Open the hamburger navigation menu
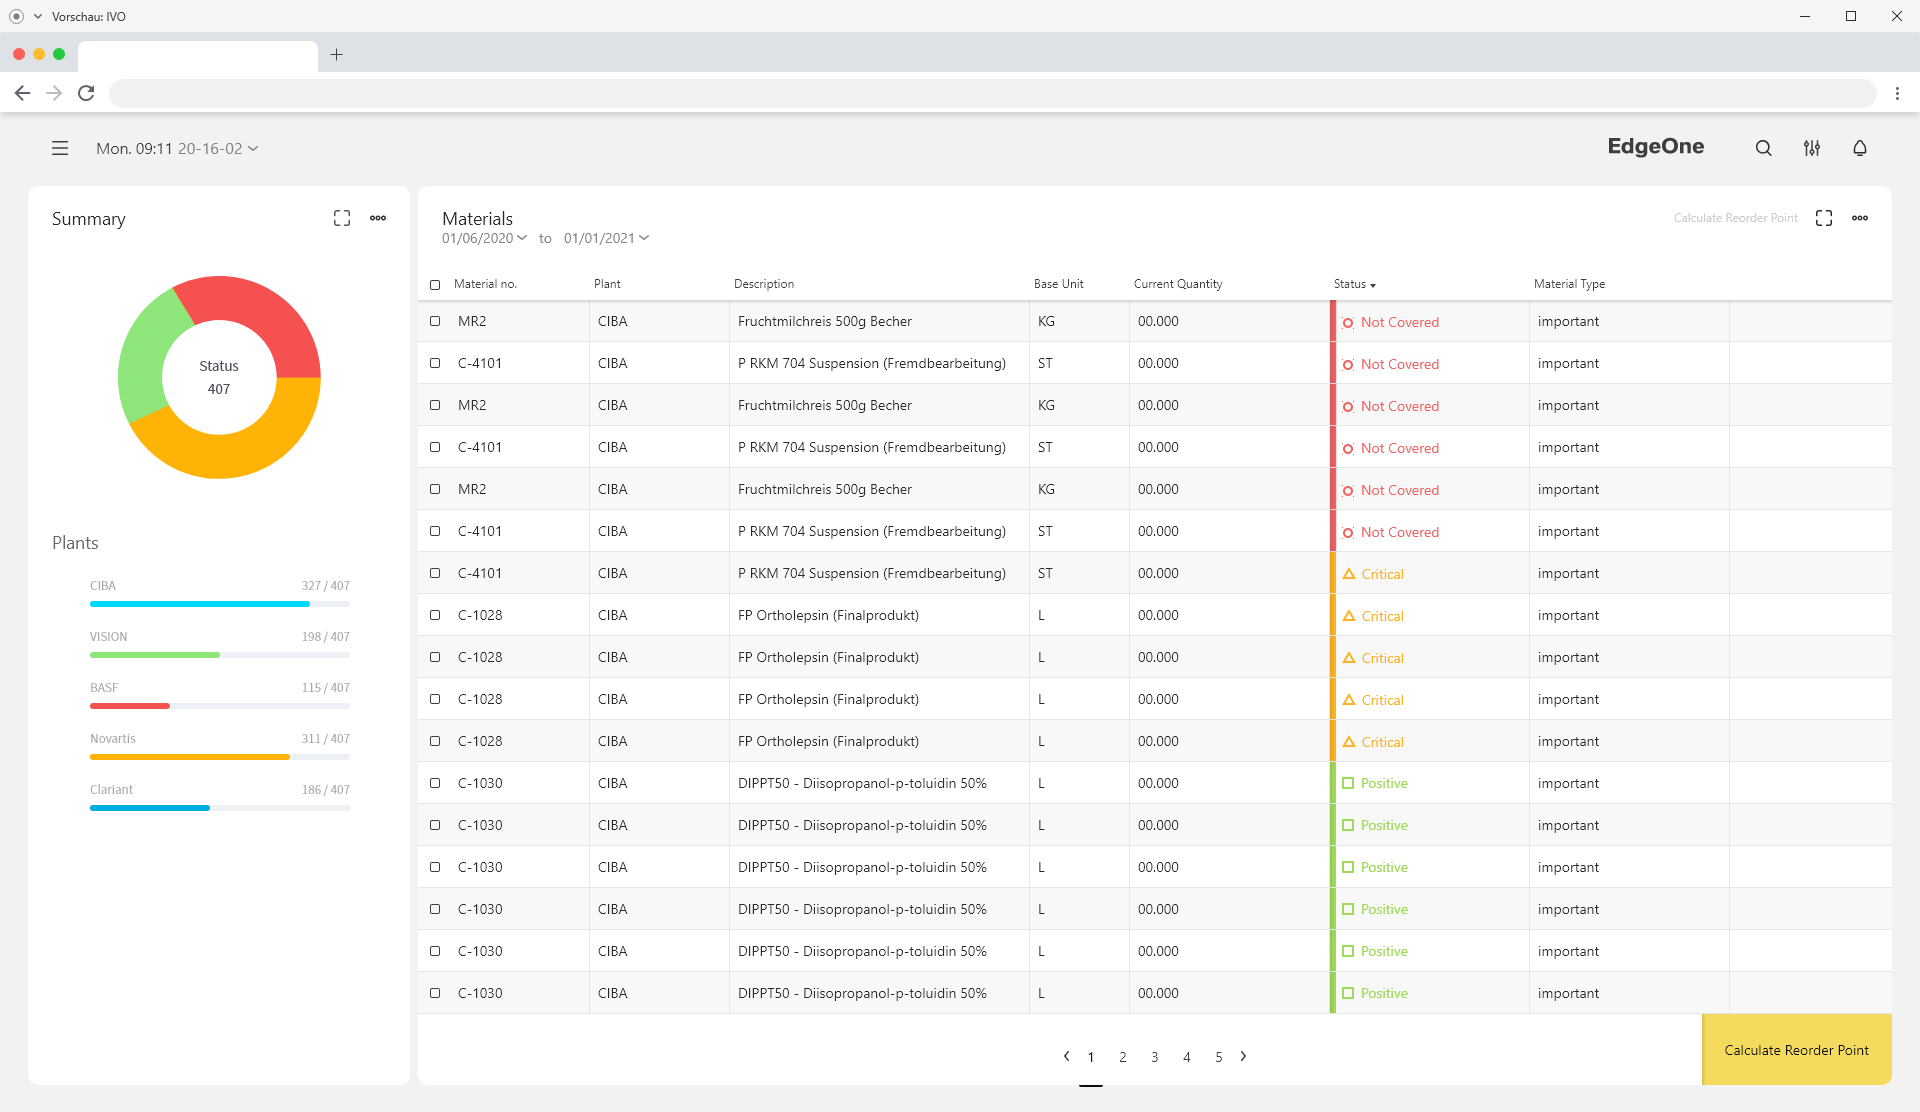This screenshot has height=1112, width=1920. coord(60,148)
